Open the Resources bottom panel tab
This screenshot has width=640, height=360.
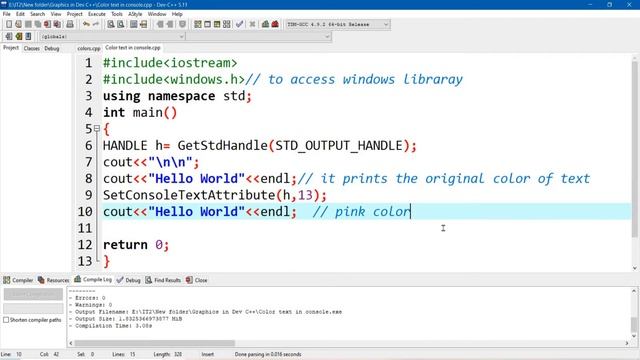pyautogui.click(x=53, y=280)
